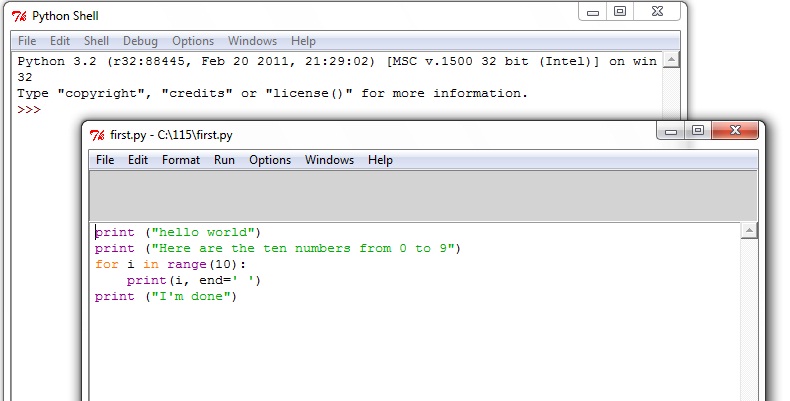
Task: Open File menu in Python Shell window
Action: [x=27, y=41]
